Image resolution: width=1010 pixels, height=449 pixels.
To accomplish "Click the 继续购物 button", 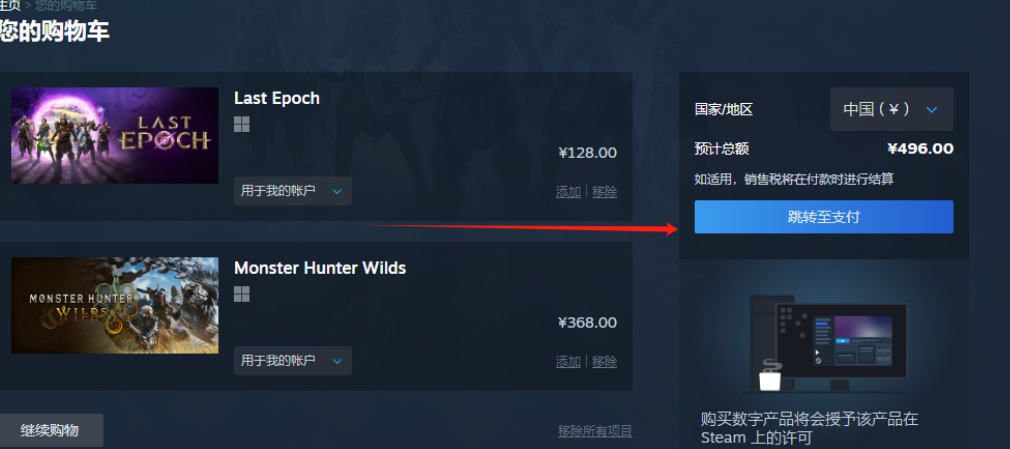I will click(x=50, y=430).
